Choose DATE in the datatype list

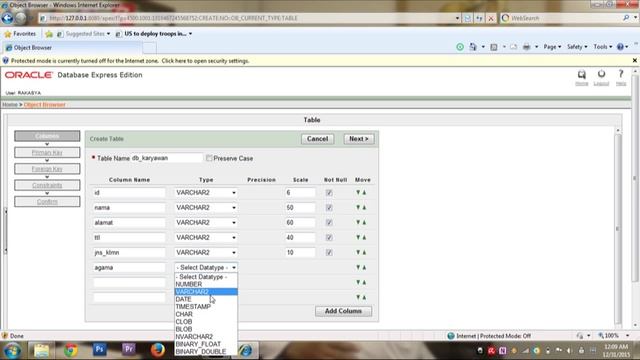206,299
